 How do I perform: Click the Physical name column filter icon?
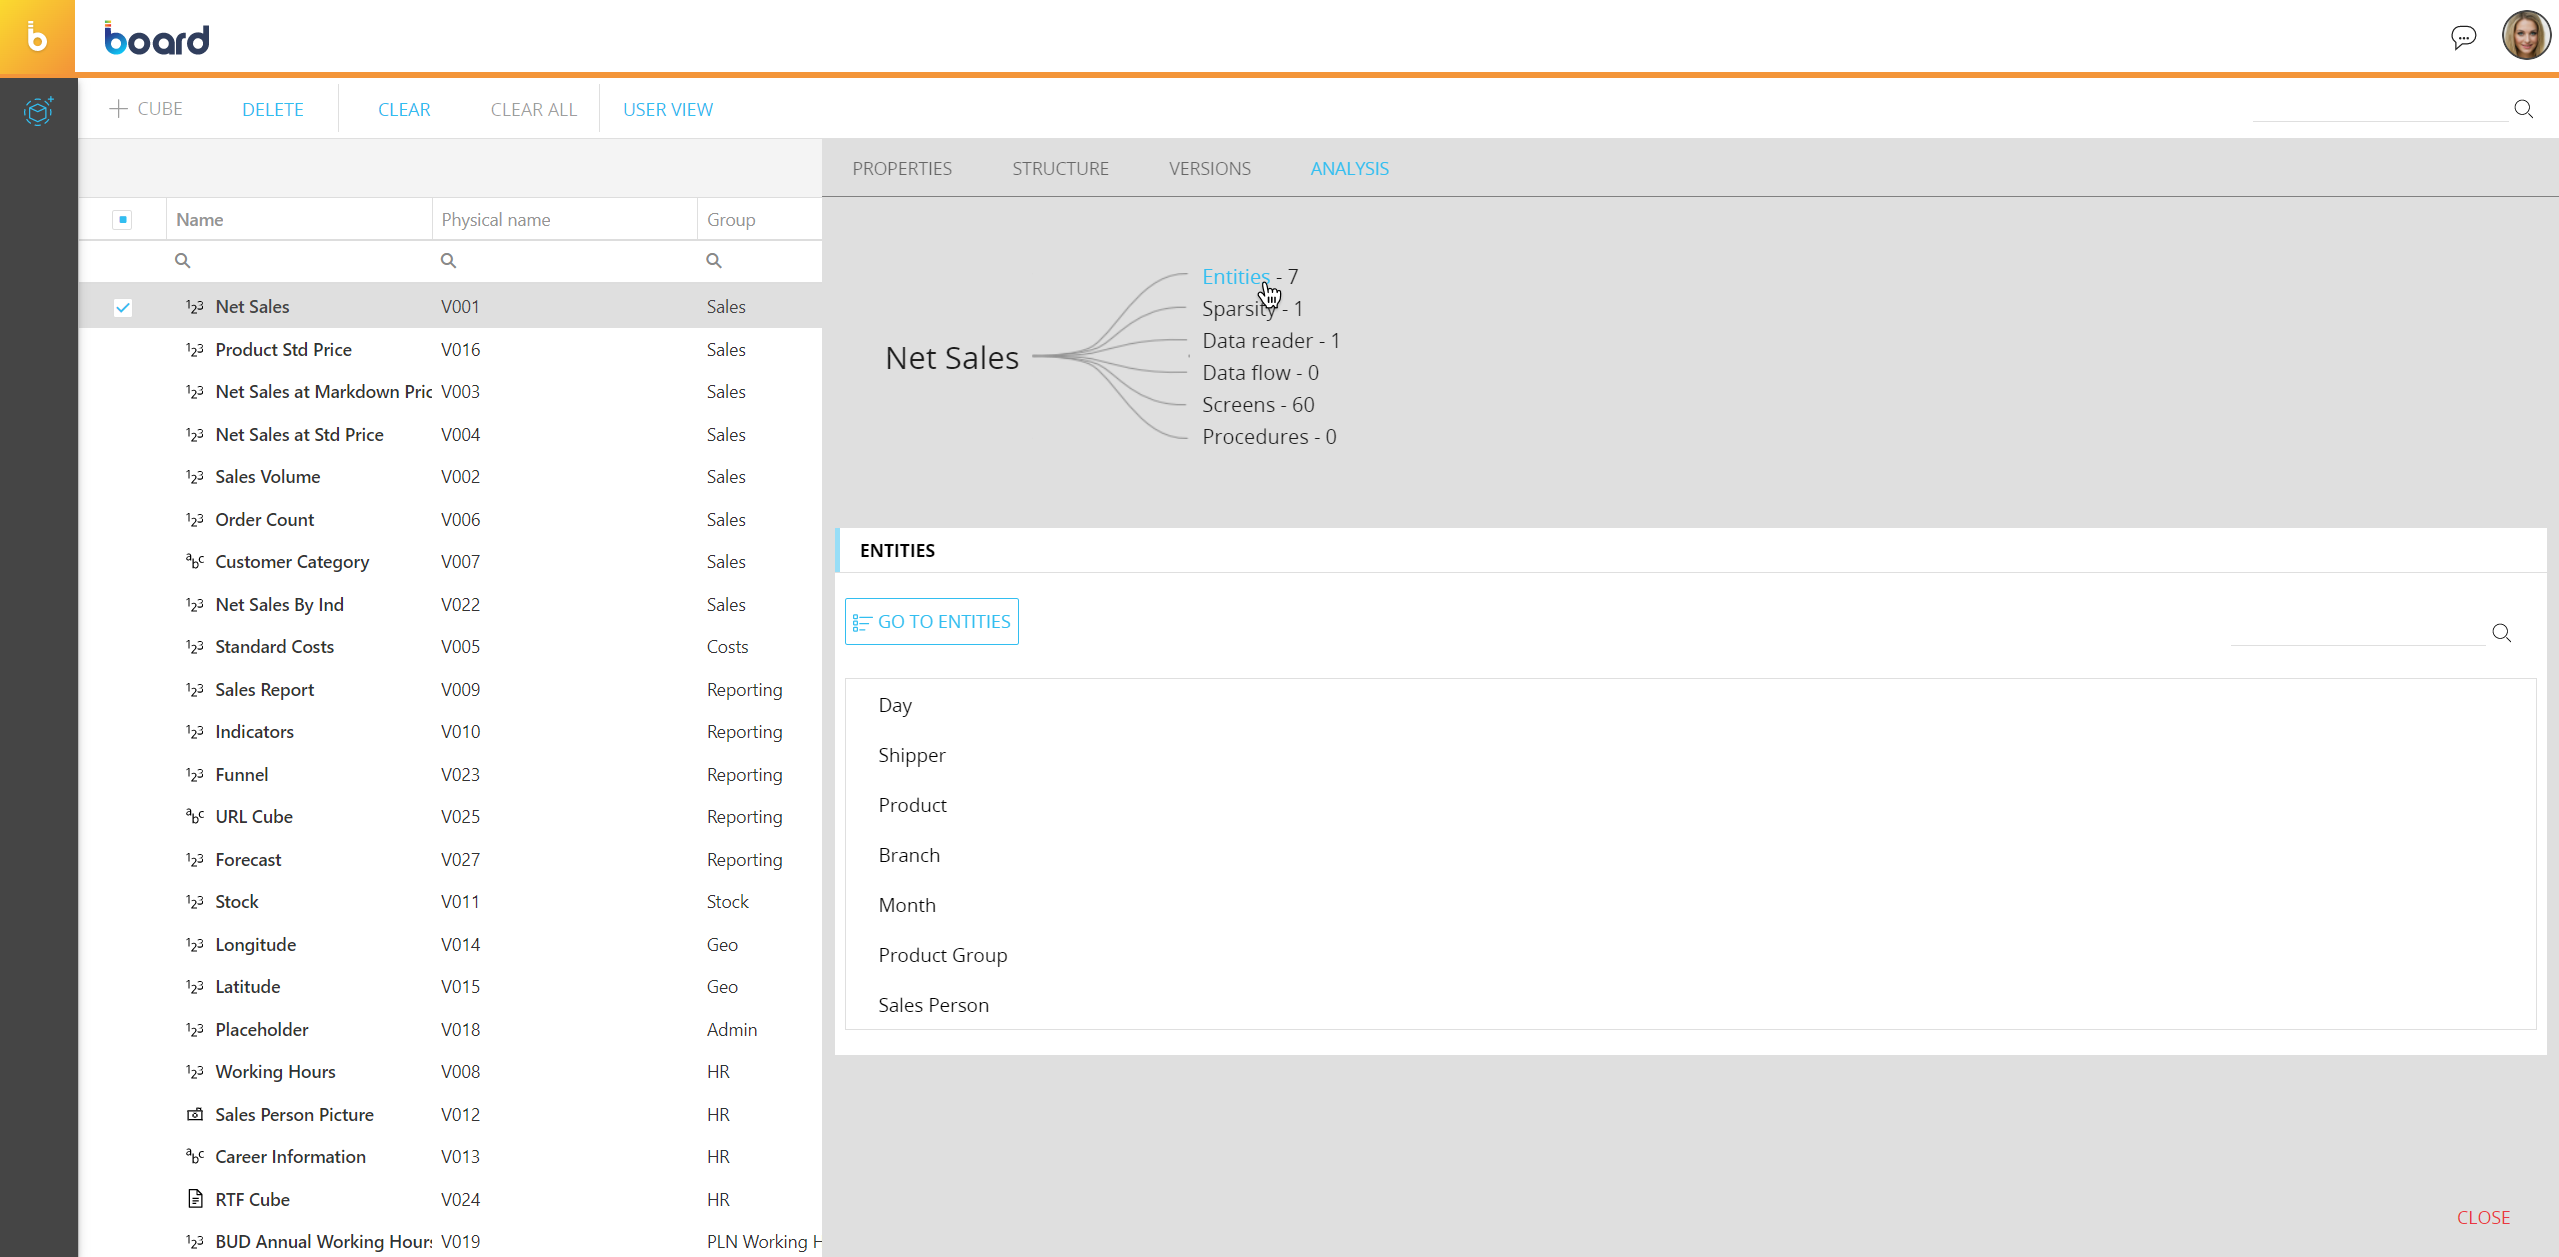(x=448, y=261)
